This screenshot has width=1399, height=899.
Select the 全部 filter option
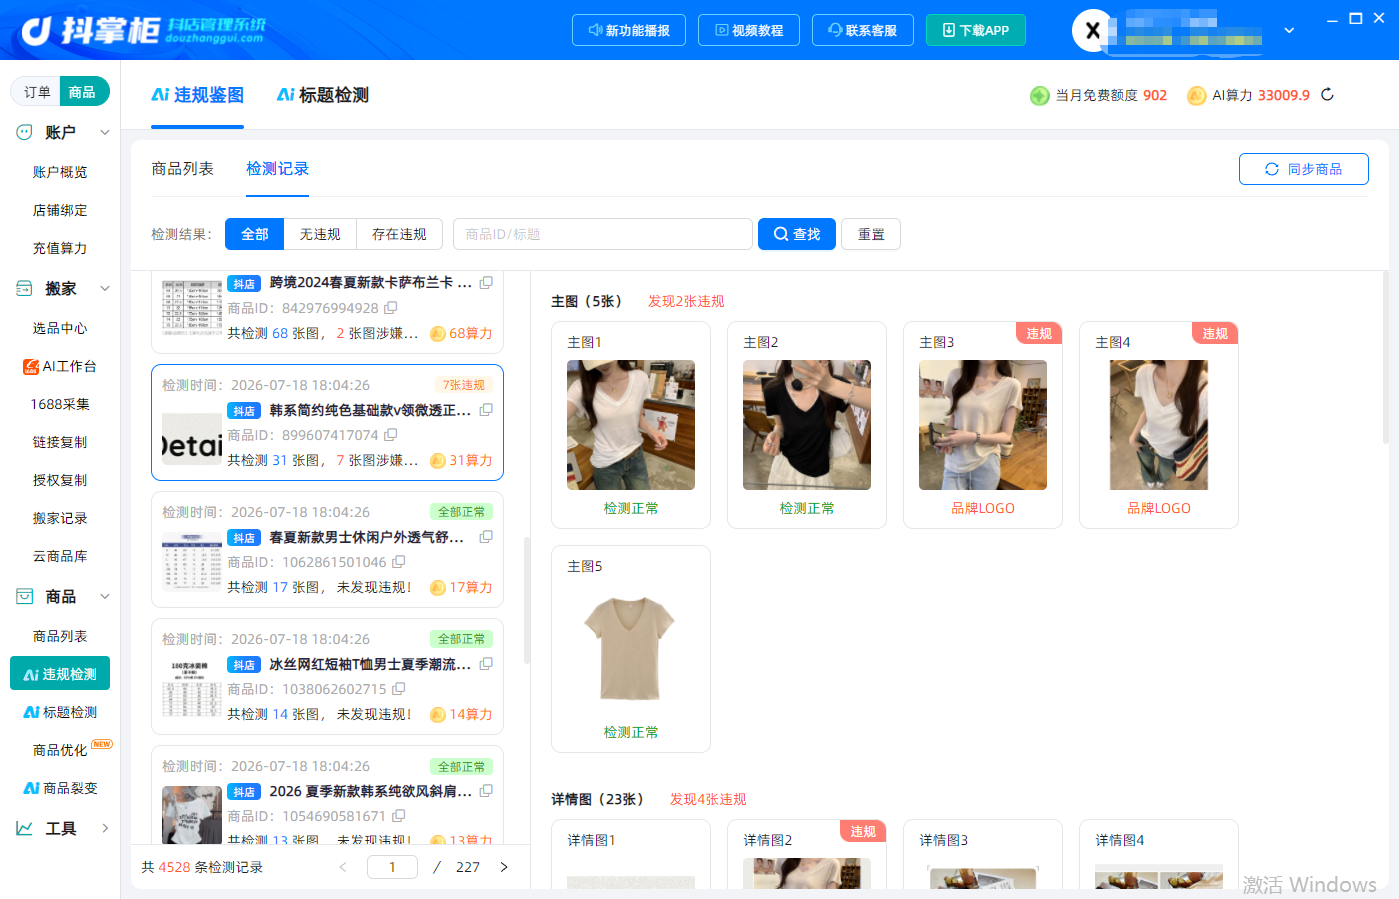pos(255,234)
